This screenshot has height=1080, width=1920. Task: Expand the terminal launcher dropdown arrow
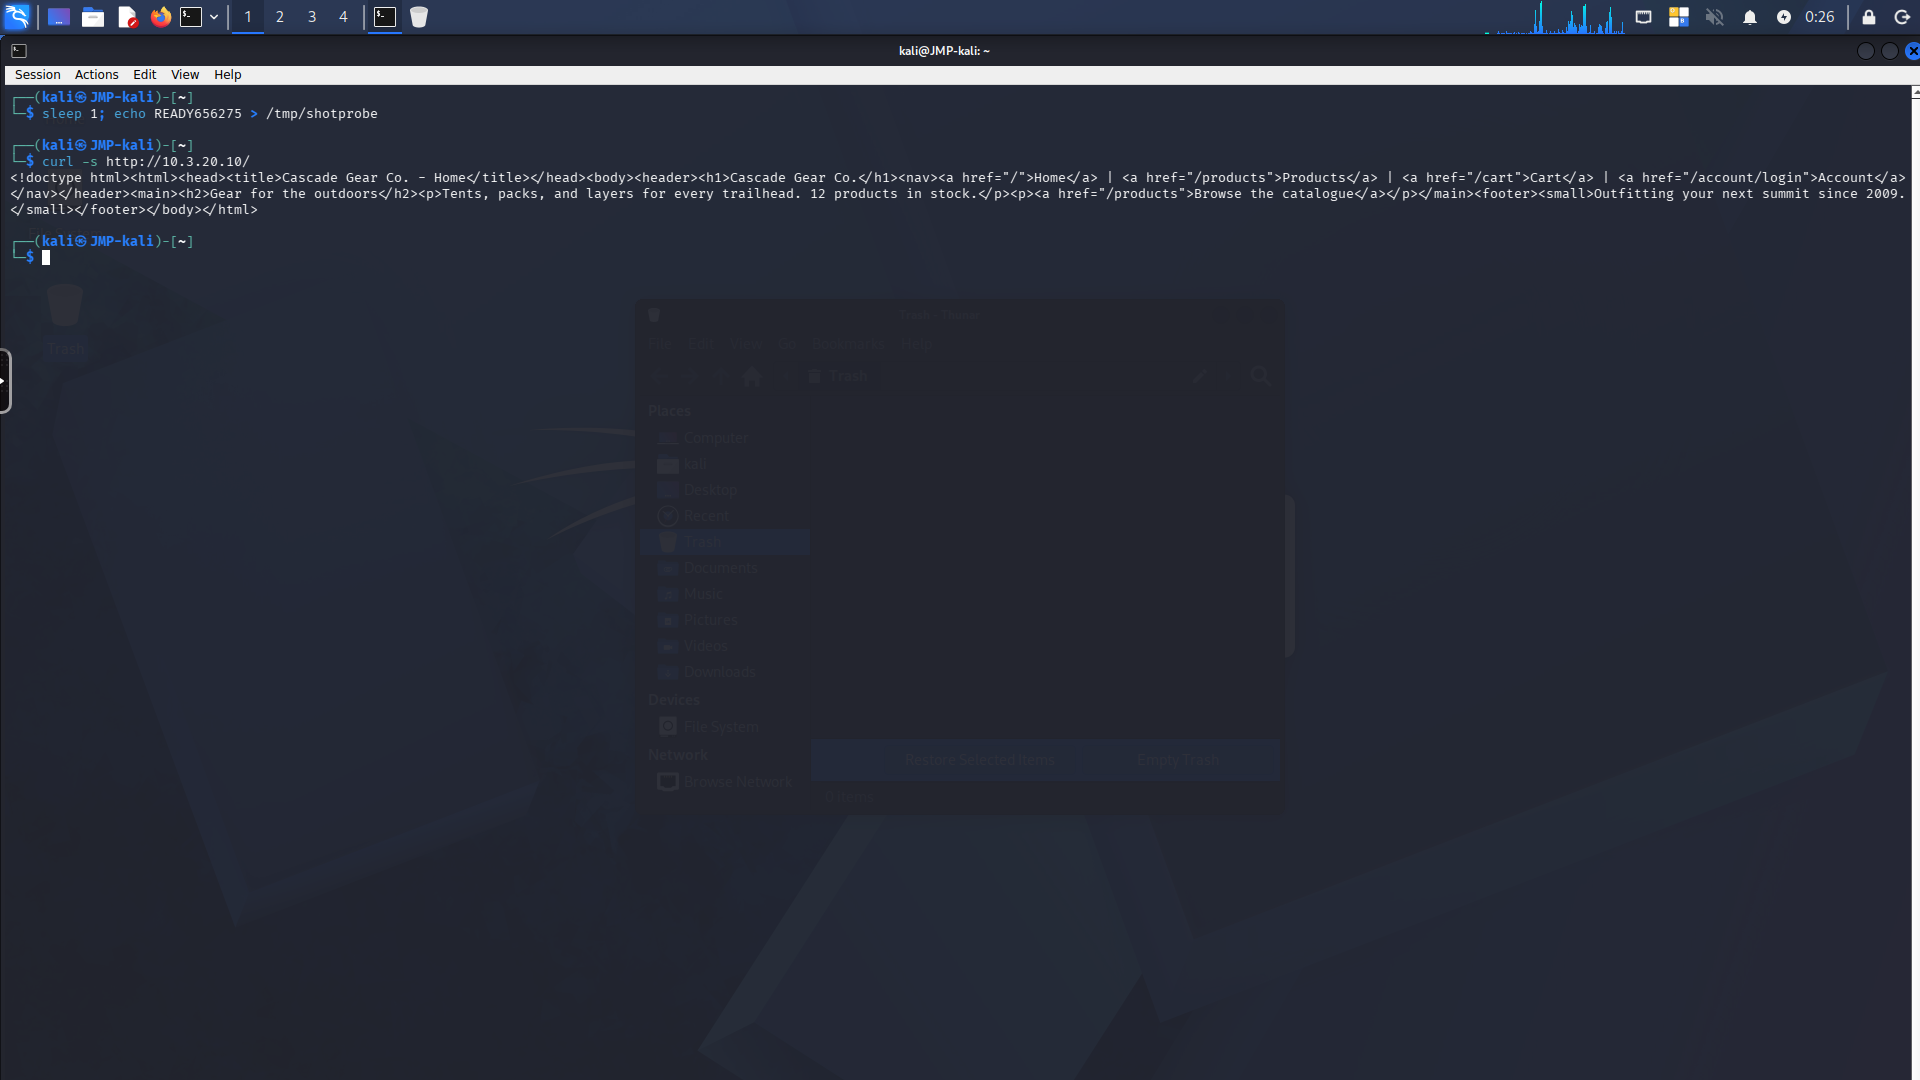(x=214, y=17)
